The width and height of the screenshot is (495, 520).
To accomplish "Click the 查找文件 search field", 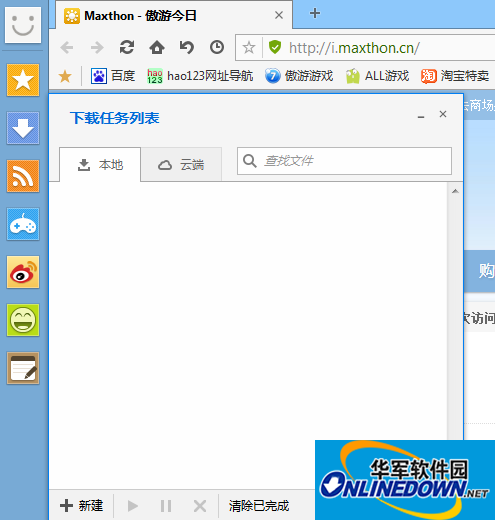I will click(x=344, y=161).
